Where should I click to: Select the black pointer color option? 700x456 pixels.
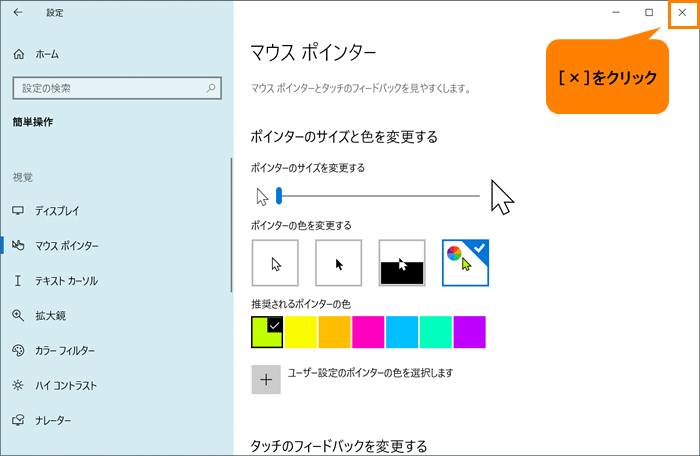[338, 263]
